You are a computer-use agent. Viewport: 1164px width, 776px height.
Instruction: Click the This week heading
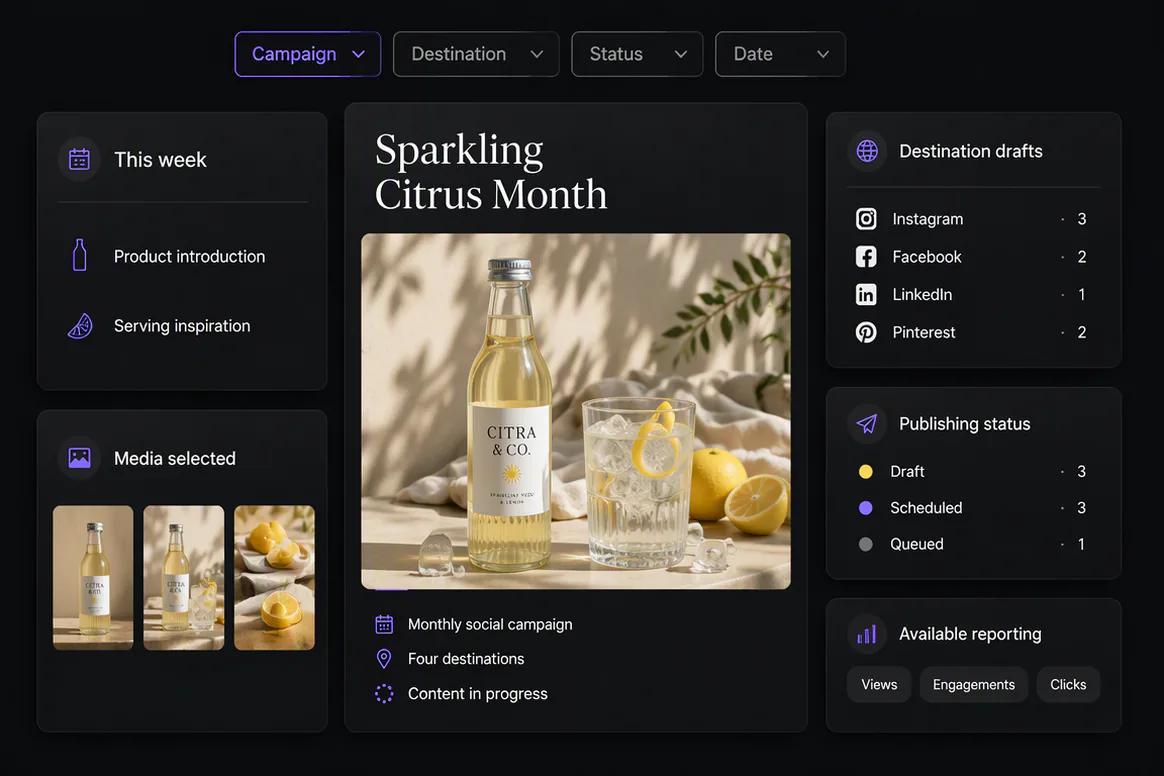pyautogui.click(x=160, y=160)
